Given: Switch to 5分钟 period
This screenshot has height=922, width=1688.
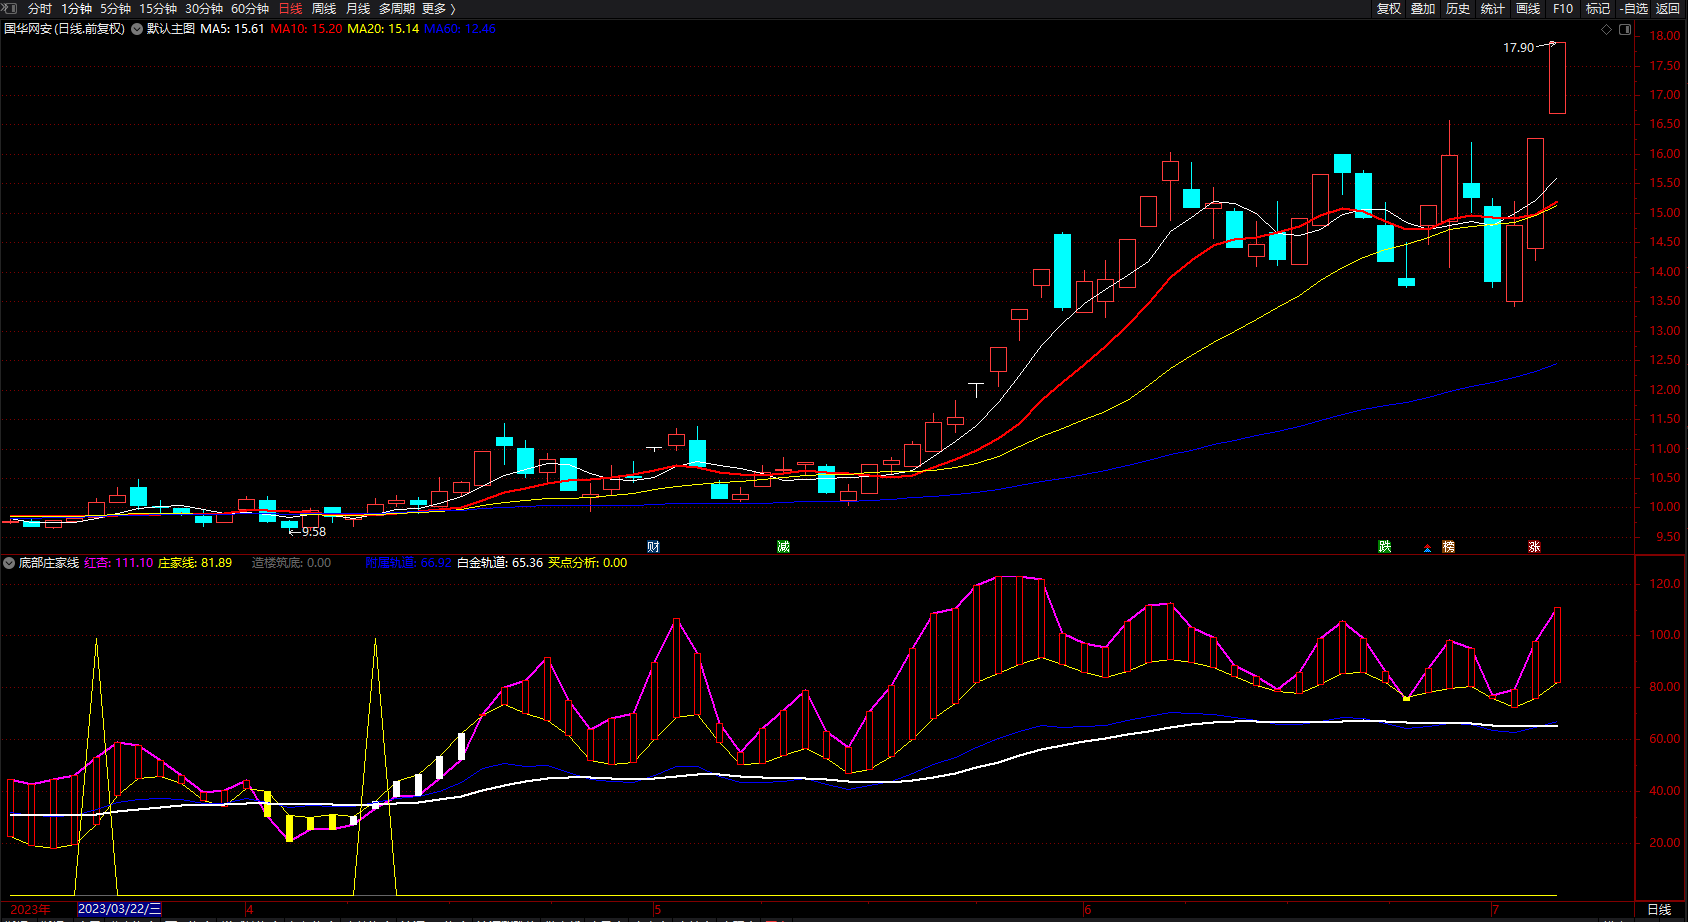Looking at the screenshot, I should [x=115, y=8].
